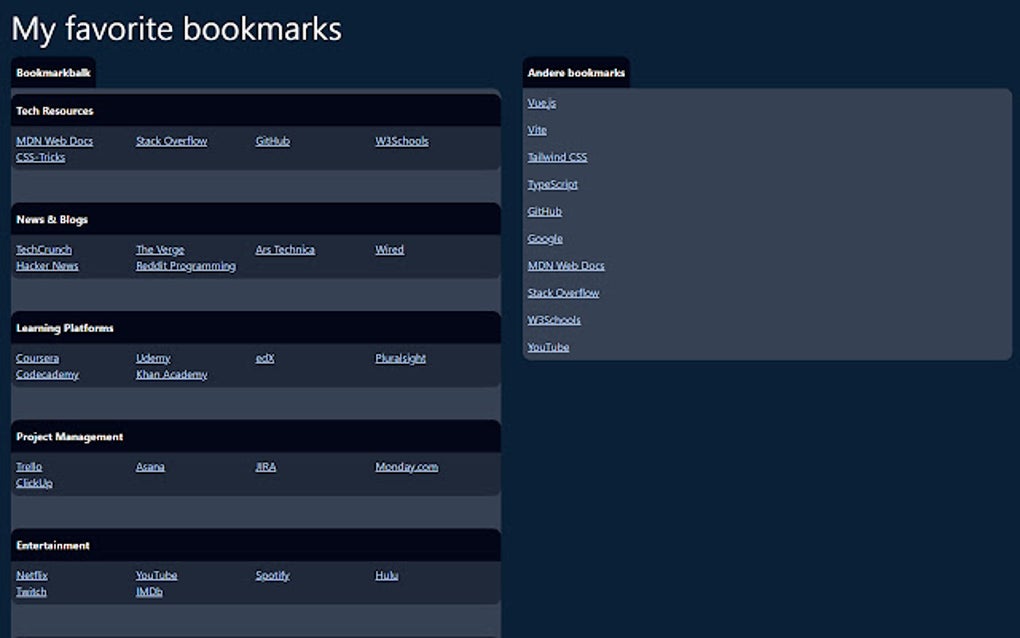The width and height of the screenshot is (1020, 638).
Task: Go to The Verge link
Action: coord(160,250)
